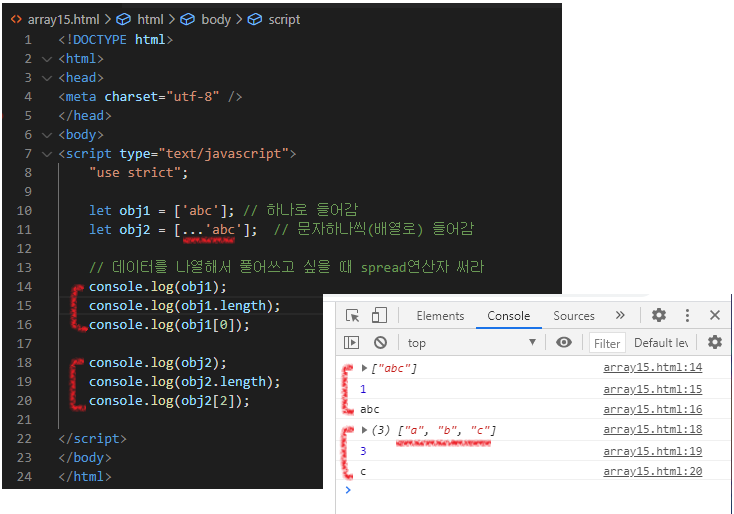Click the array15.html file icon in breadcrumb
The height and width of the screenshot is (514, 734).
(x=16, y=19)
